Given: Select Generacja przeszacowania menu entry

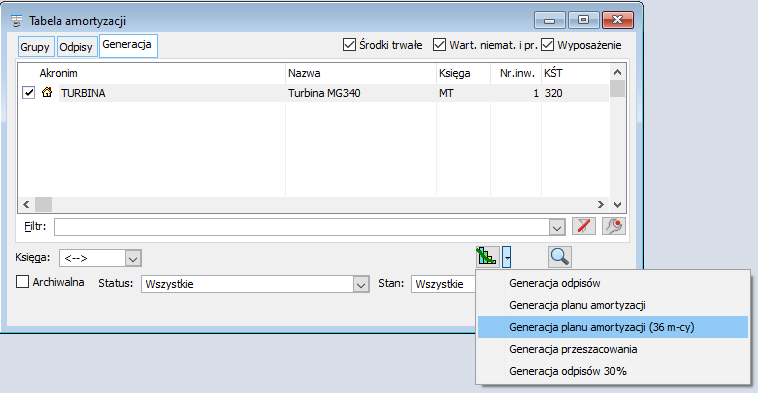Looking at the screenshot, I should (x=612, y=349).
